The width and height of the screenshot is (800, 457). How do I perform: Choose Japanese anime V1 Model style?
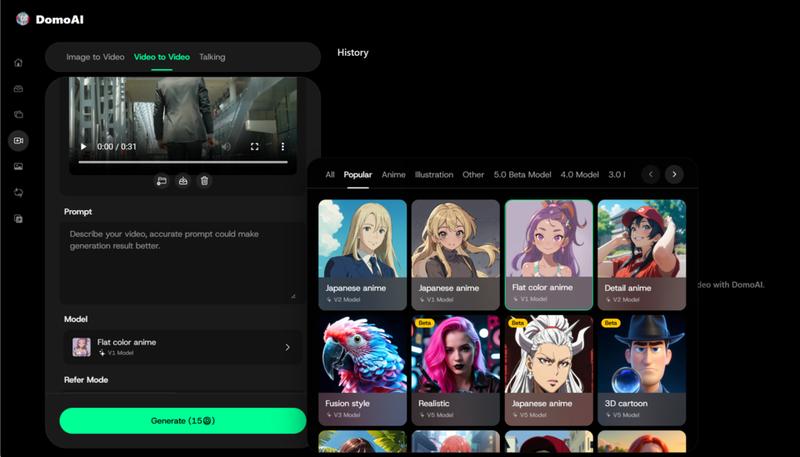[x=456, y=255]
